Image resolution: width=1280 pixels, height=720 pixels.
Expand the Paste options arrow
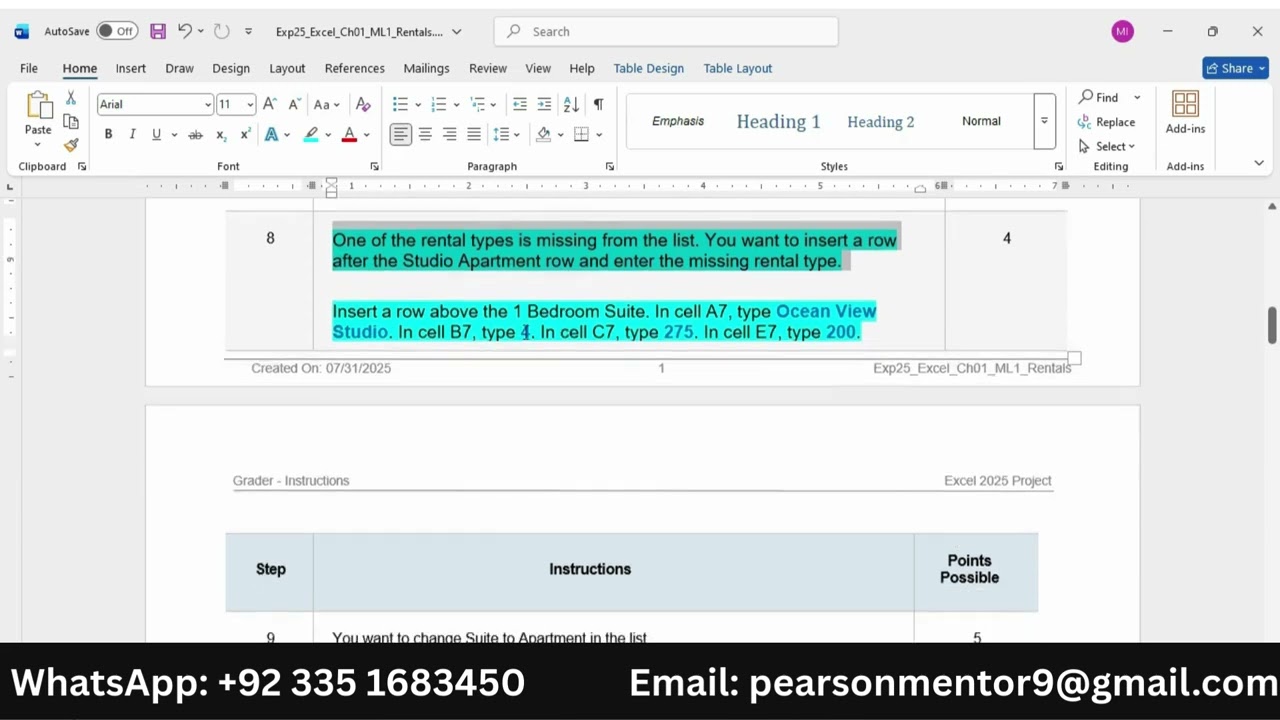(38, 145)
